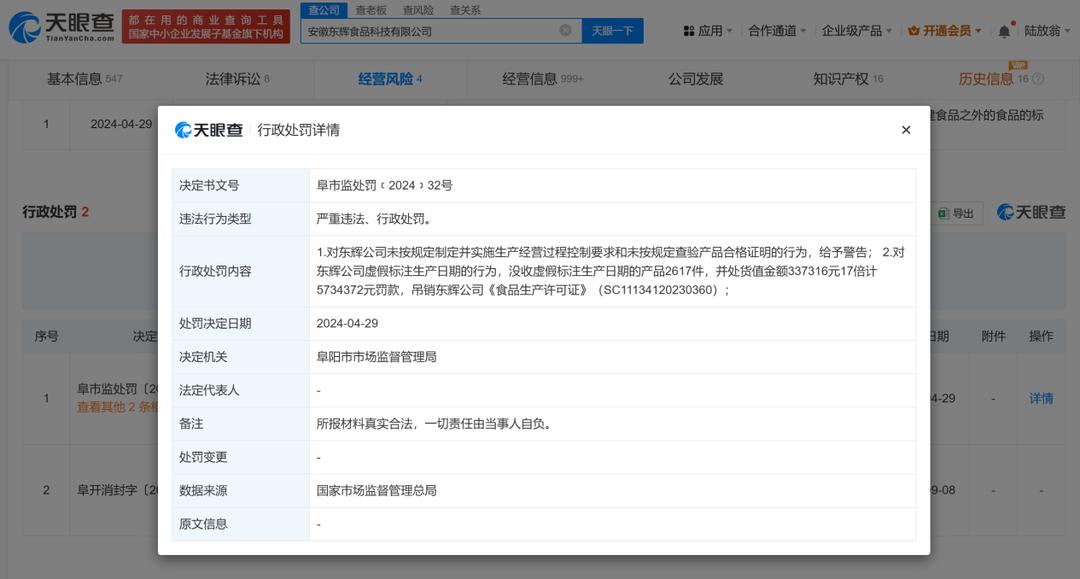1080x579 pixels.
Task: Click the red banner 都在用的商业查询工具
Action: (x=206, y=27)
